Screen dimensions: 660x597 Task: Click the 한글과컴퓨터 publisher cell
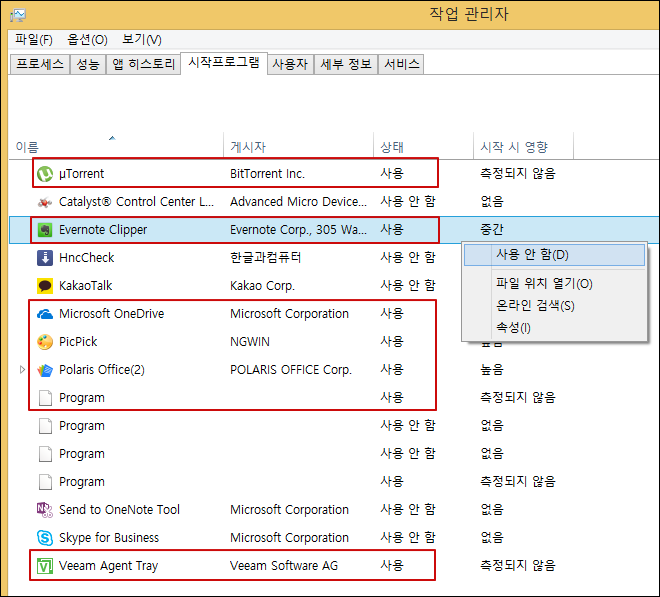coord(266,258)
